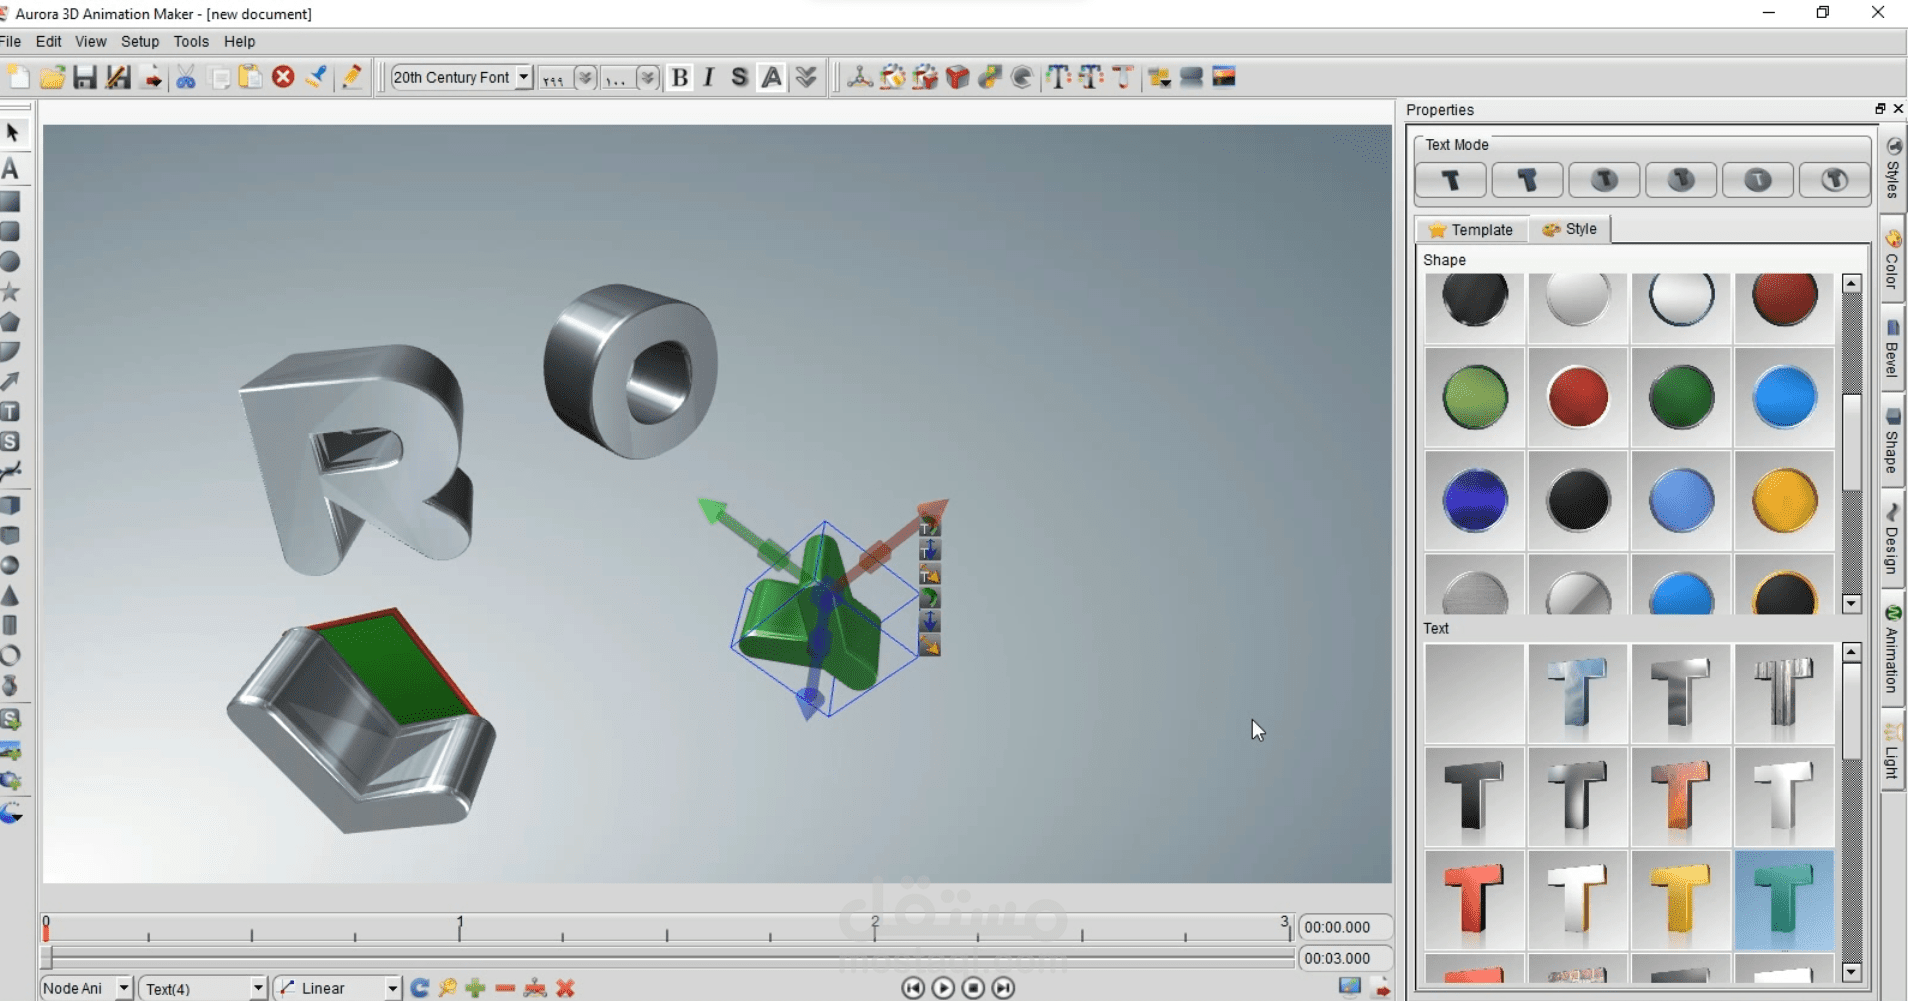This screenshot has width=1908, height=1001.
Task: Open the 20th Century Font dropdown
Action: (523, 77)
